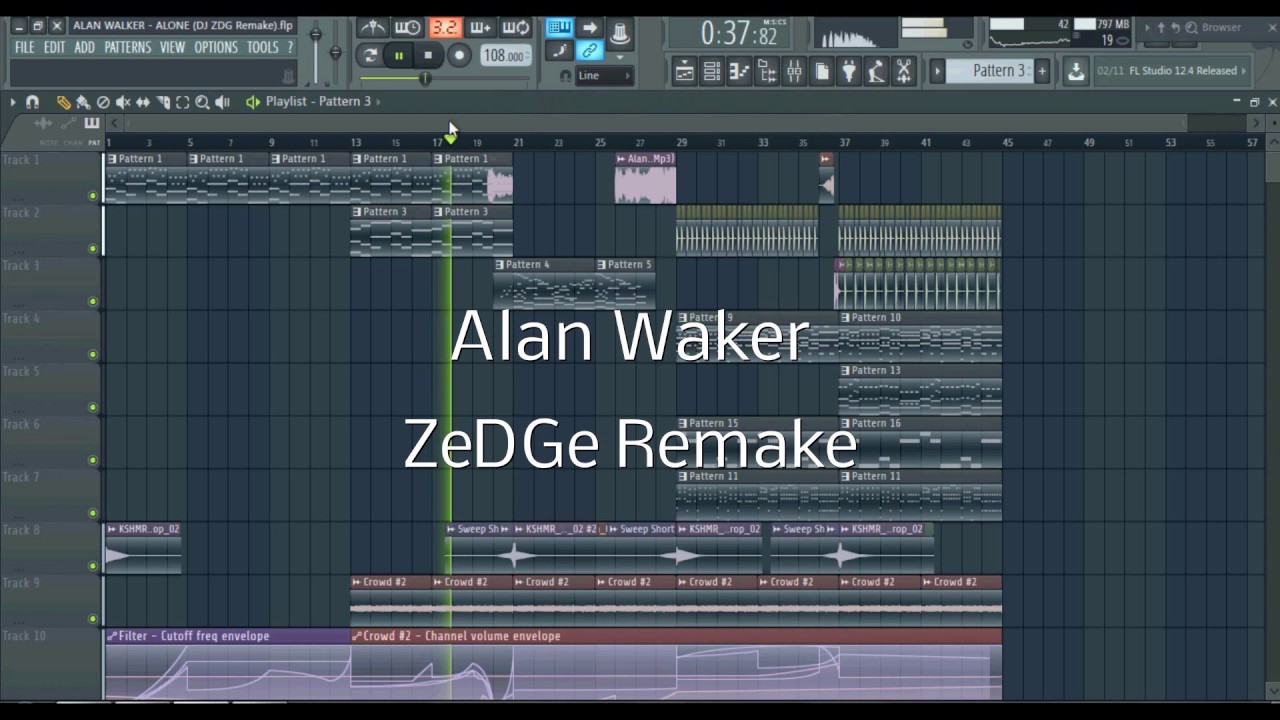Image resolution: width=1280 pixels, height=720 pixels.
Task: Open the playlist view icon
Action: click(x=685, y=71)
